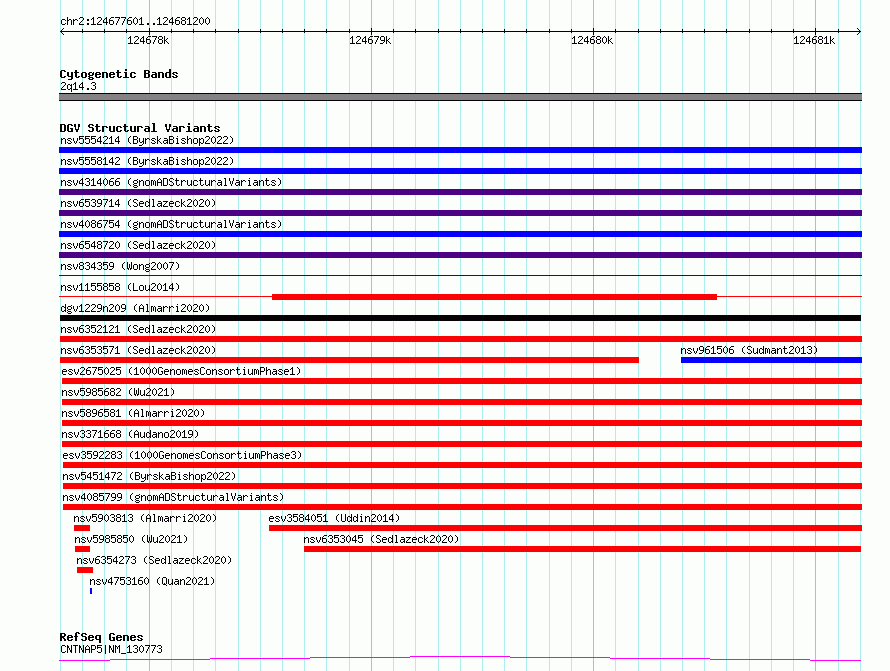Click the 124681k ruler label
This screenshot has height=671, width=890.
tap(814, 40)
